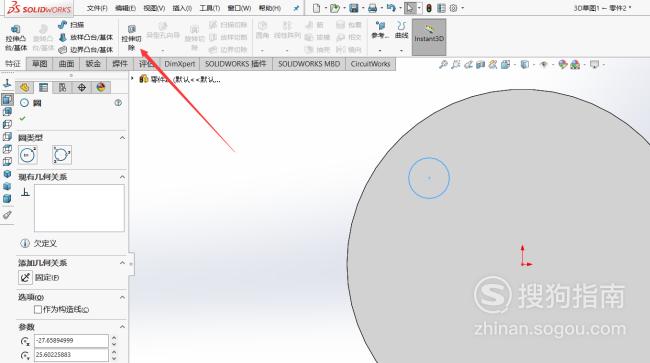Click the Rebuild traffic light icon
Viewport: 650px width, 363px height.
[x=429, y=8]
